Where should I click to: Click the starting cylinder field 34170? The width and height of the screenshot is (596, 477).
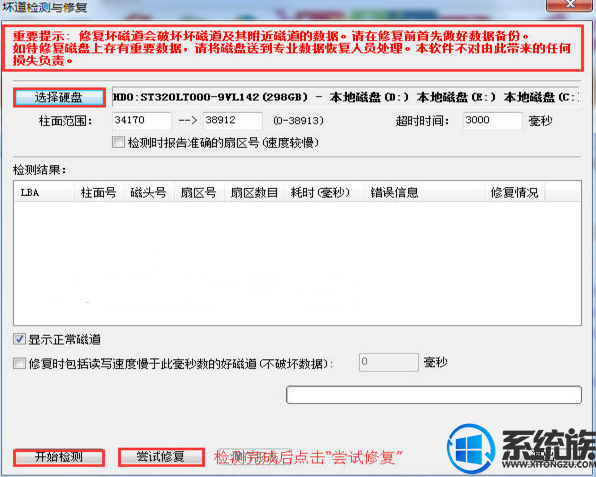tap(142, 120)
